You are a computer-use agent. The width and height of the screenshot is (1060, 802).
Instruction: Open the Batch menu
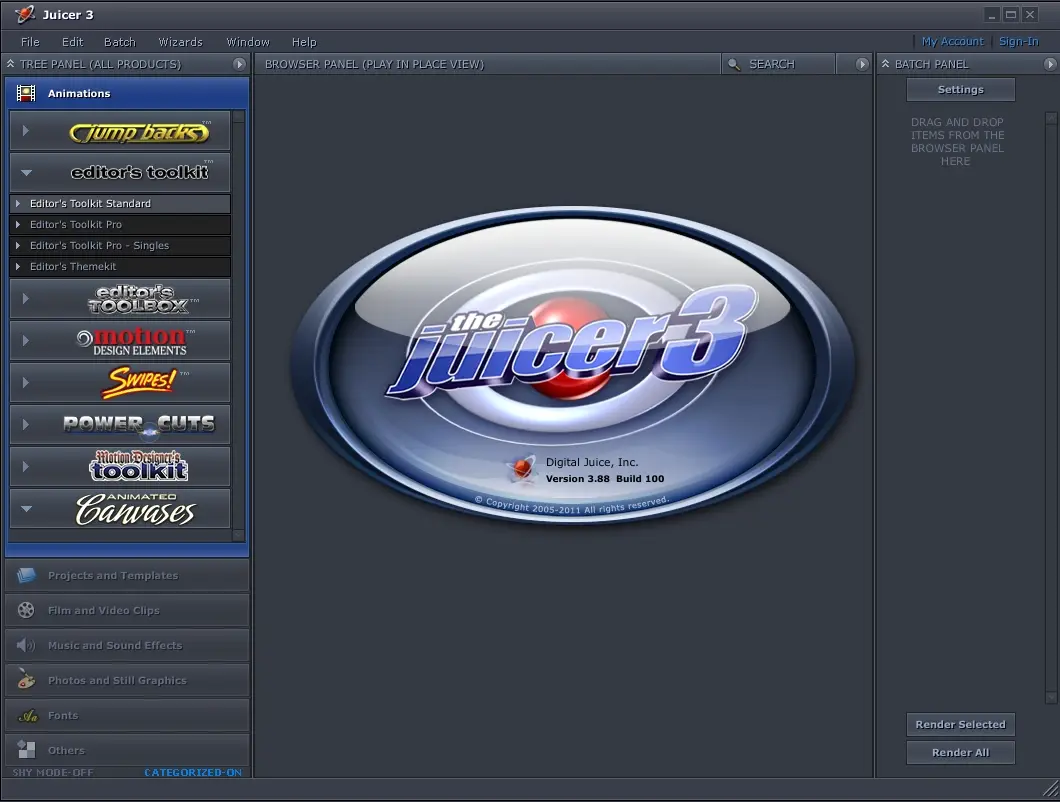tap(120, 42)
